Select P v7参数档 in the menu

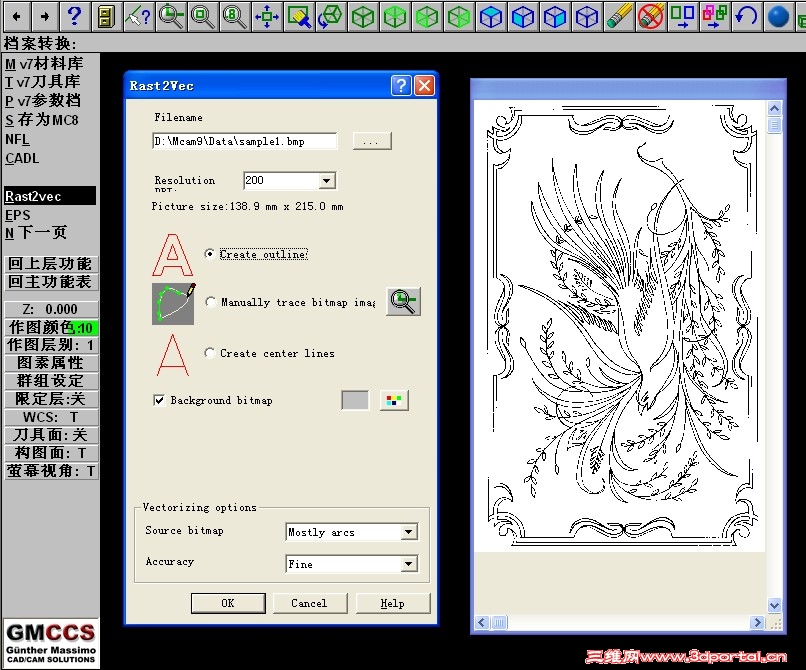coord(43,101)
